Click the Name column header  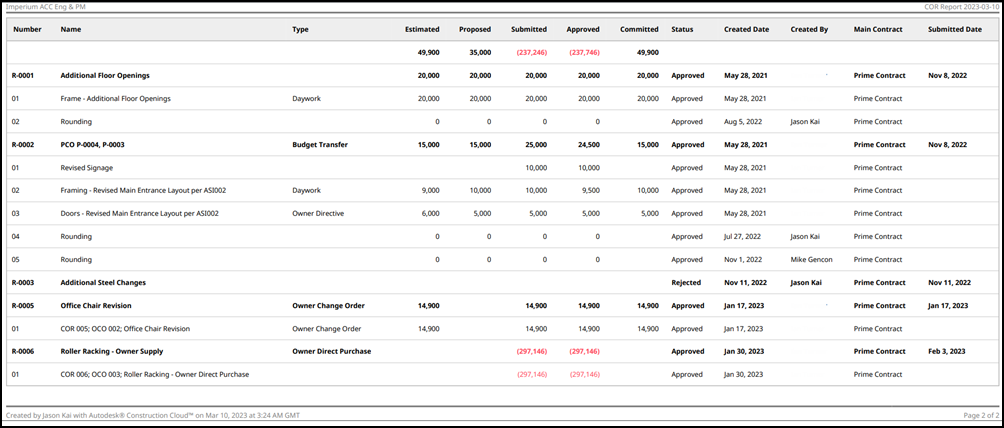tap(71, 29)
